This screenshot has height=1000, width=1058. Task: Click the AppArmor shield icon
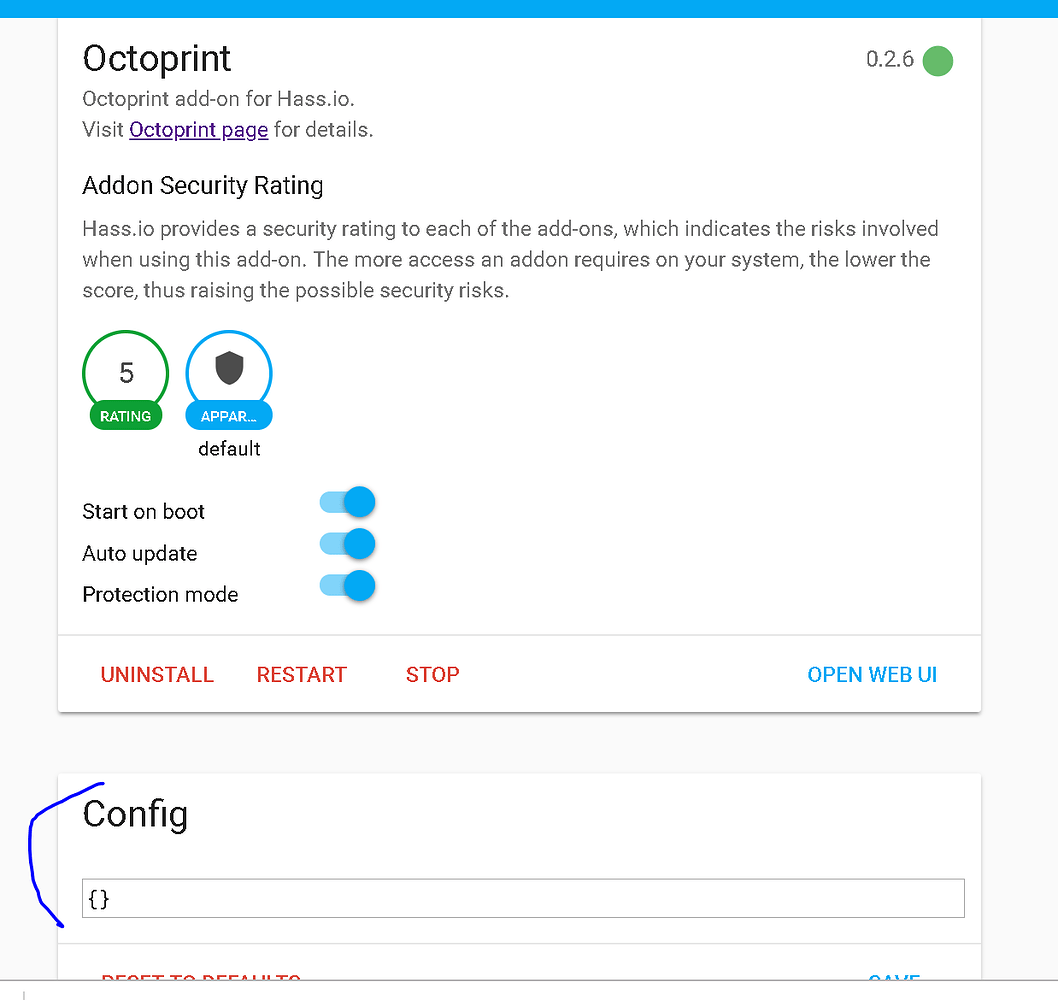pos(228,368)
